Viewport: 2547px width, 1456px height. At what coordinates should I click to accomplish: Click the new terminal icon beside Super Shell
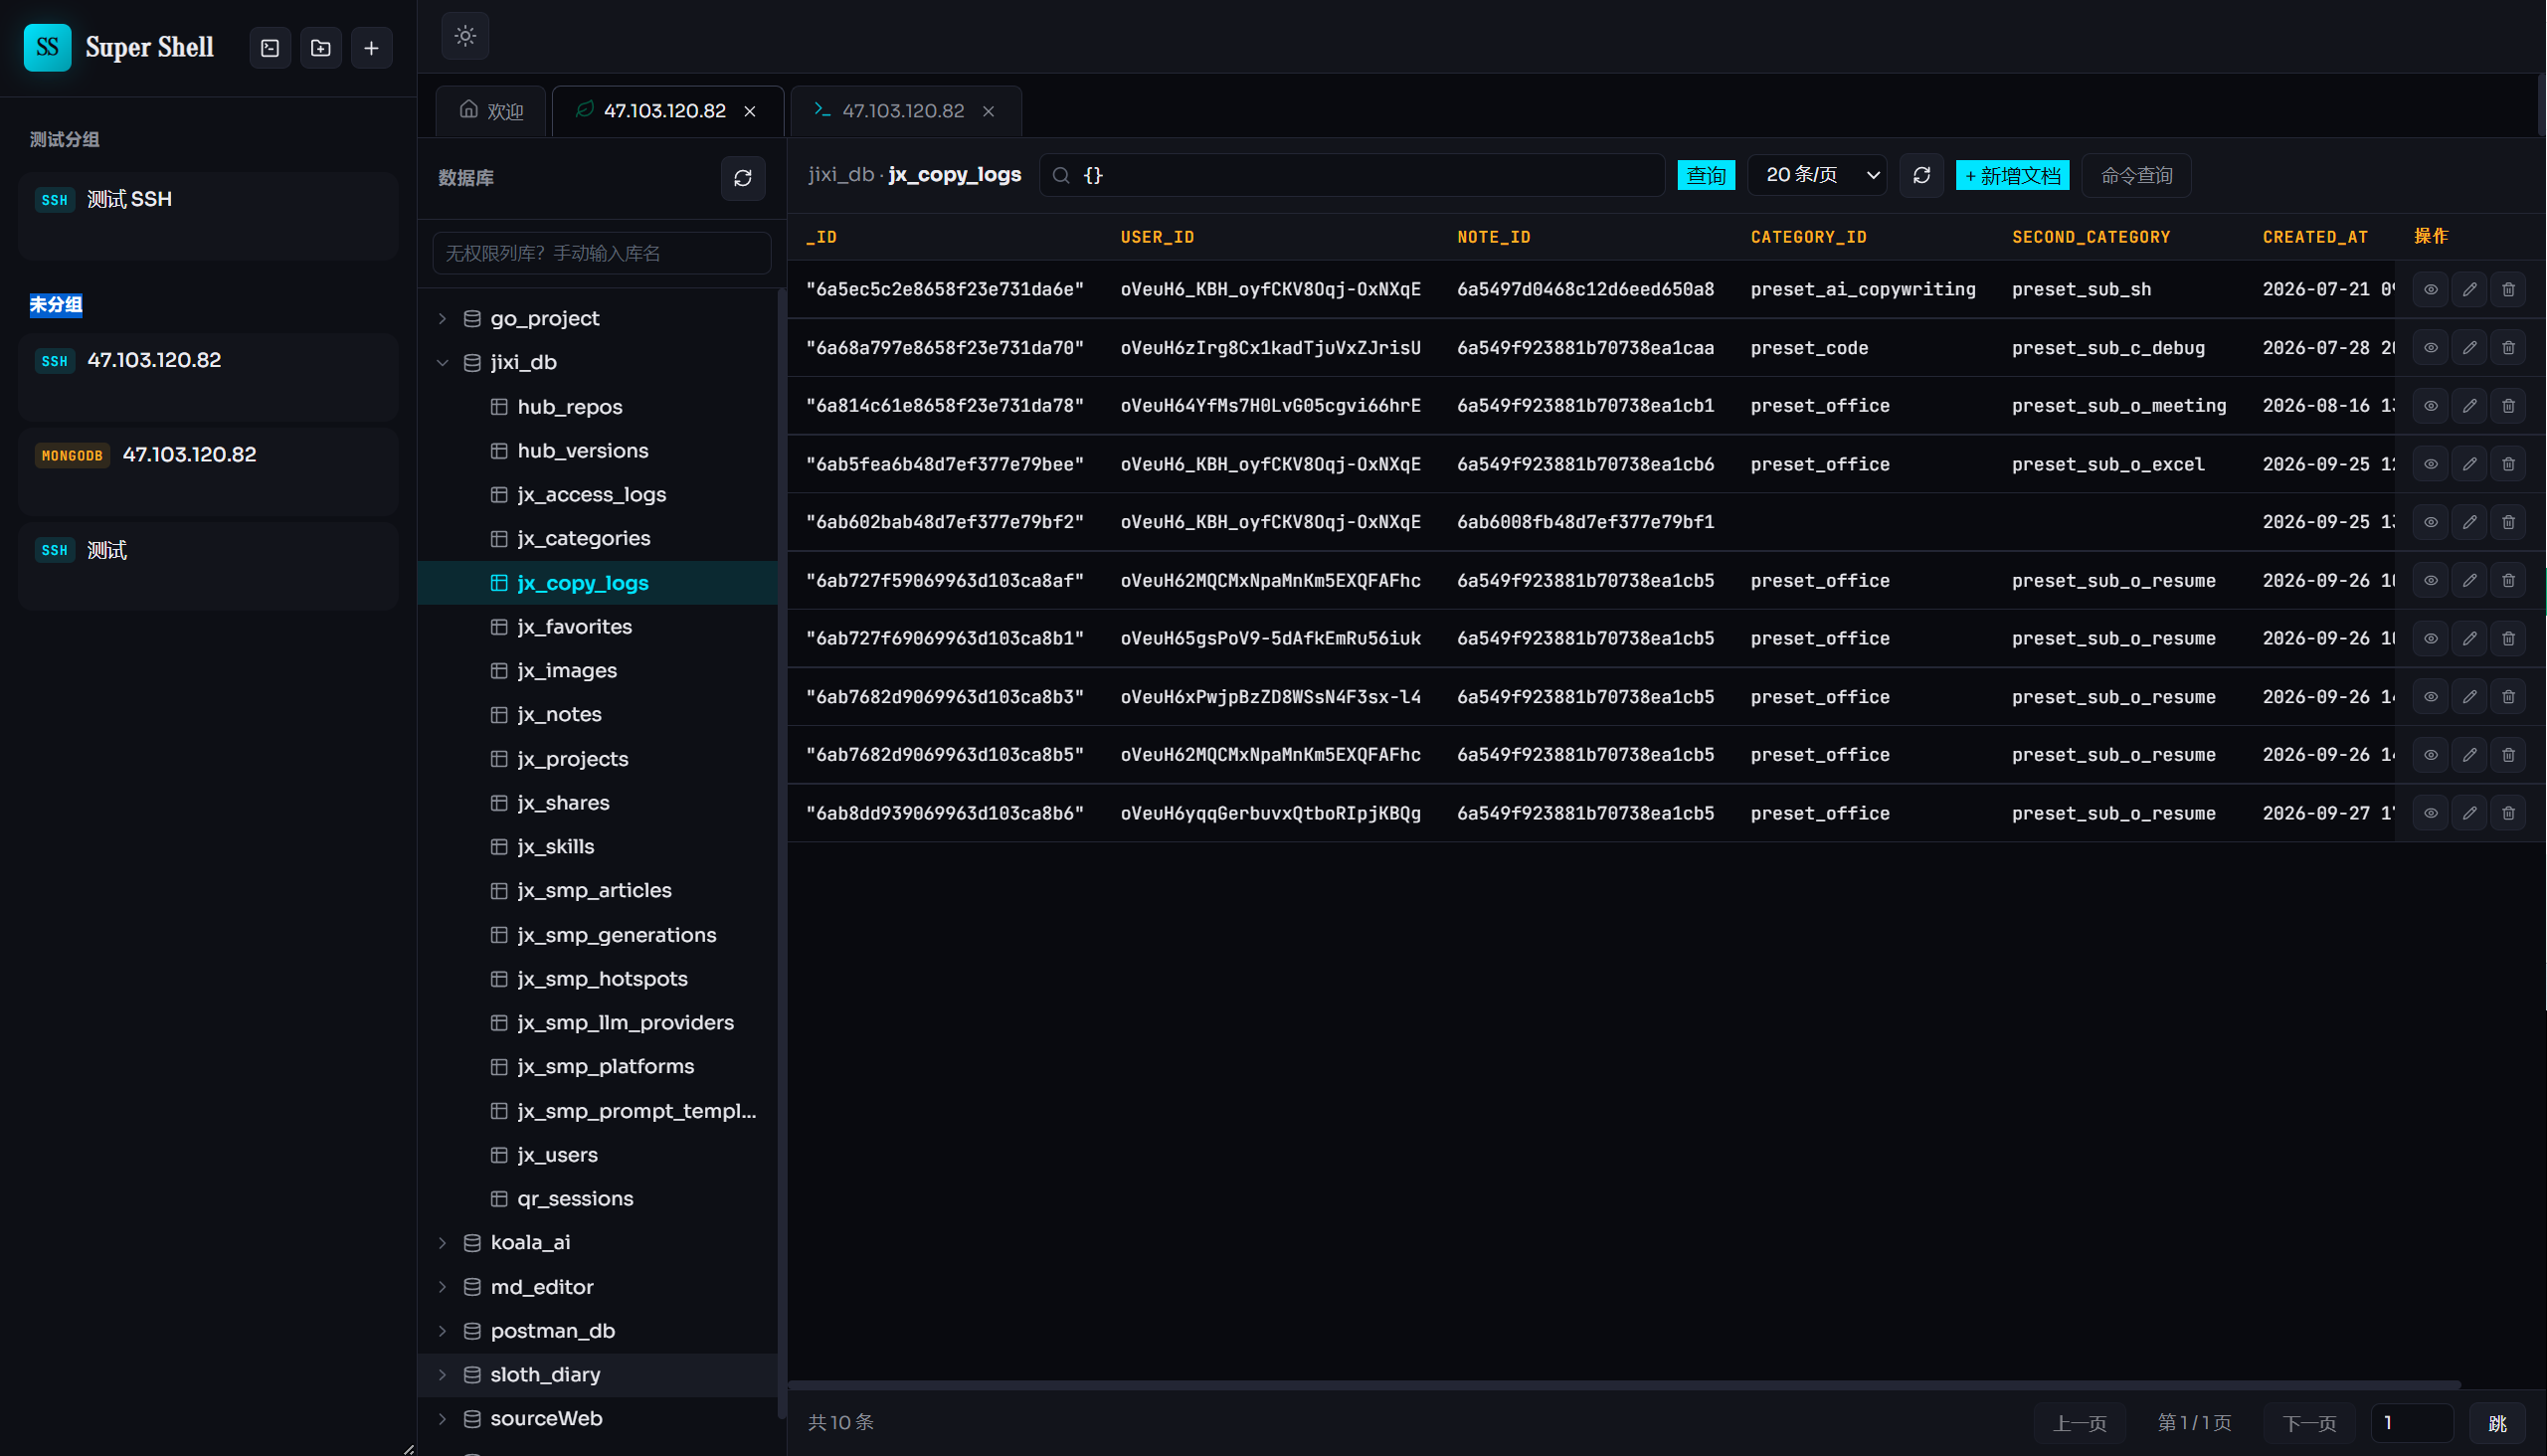coord(270,48)
